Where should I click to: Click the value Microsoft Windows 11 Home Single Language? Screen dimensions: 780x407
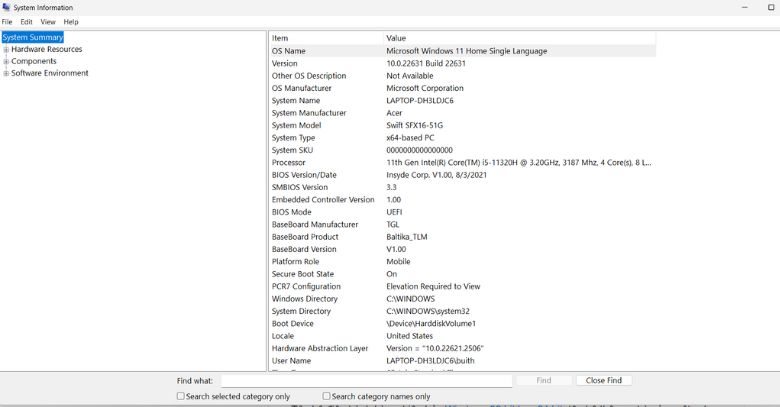tap(467, 51)
